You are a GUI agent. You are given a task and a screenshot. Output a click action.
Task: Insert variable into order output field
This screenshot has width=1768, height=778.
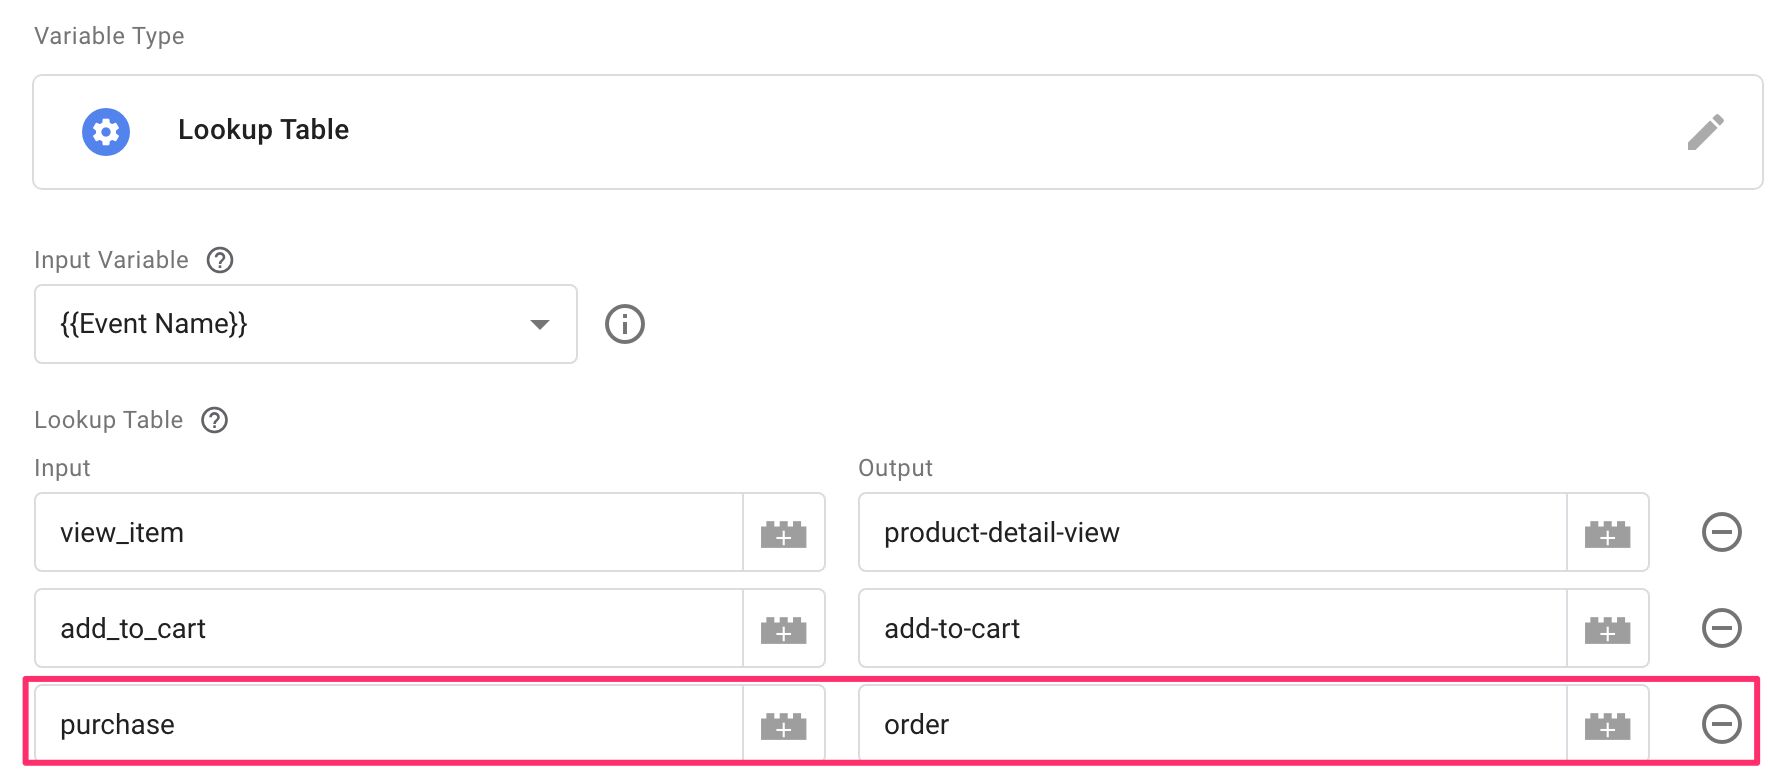(1608, 725)
